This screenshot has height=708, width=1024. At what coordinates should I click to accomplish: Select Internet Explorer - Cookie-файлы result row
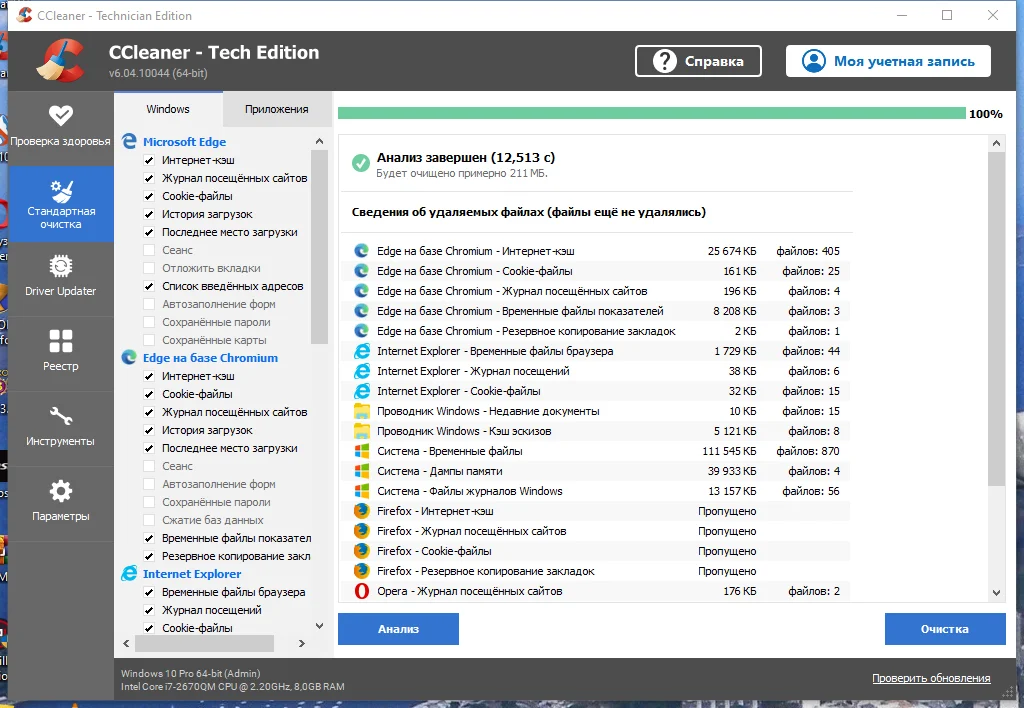coord(595,391)
